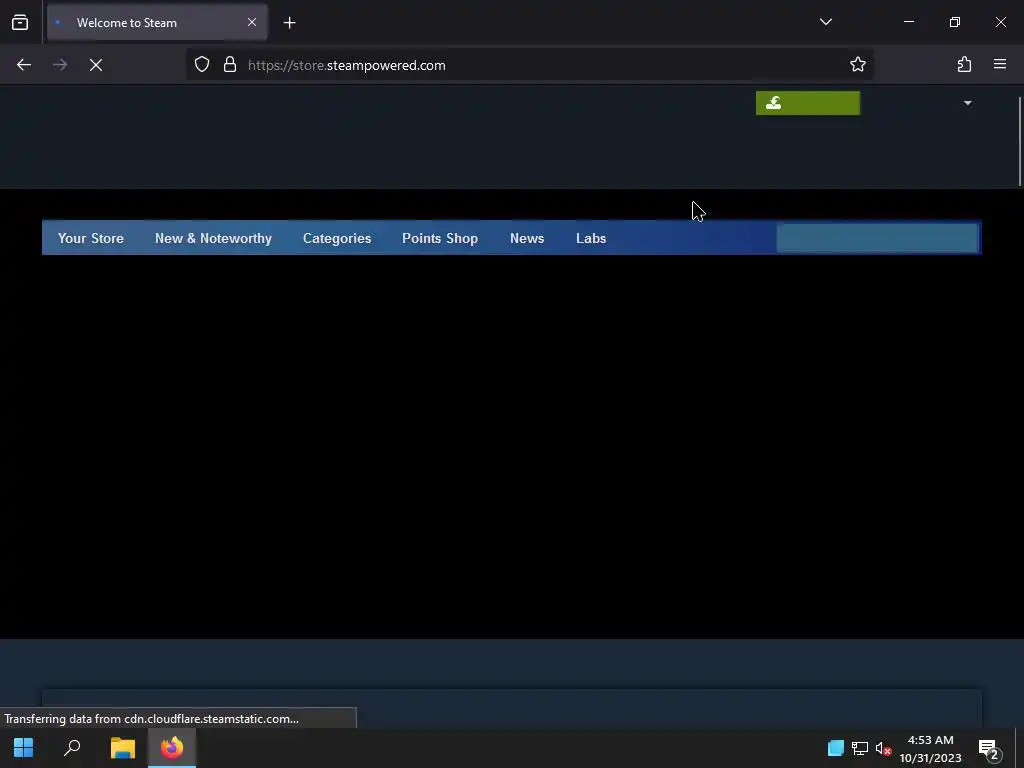
Task: Restore down the Firefox window
Action: [x=955, y=22]
